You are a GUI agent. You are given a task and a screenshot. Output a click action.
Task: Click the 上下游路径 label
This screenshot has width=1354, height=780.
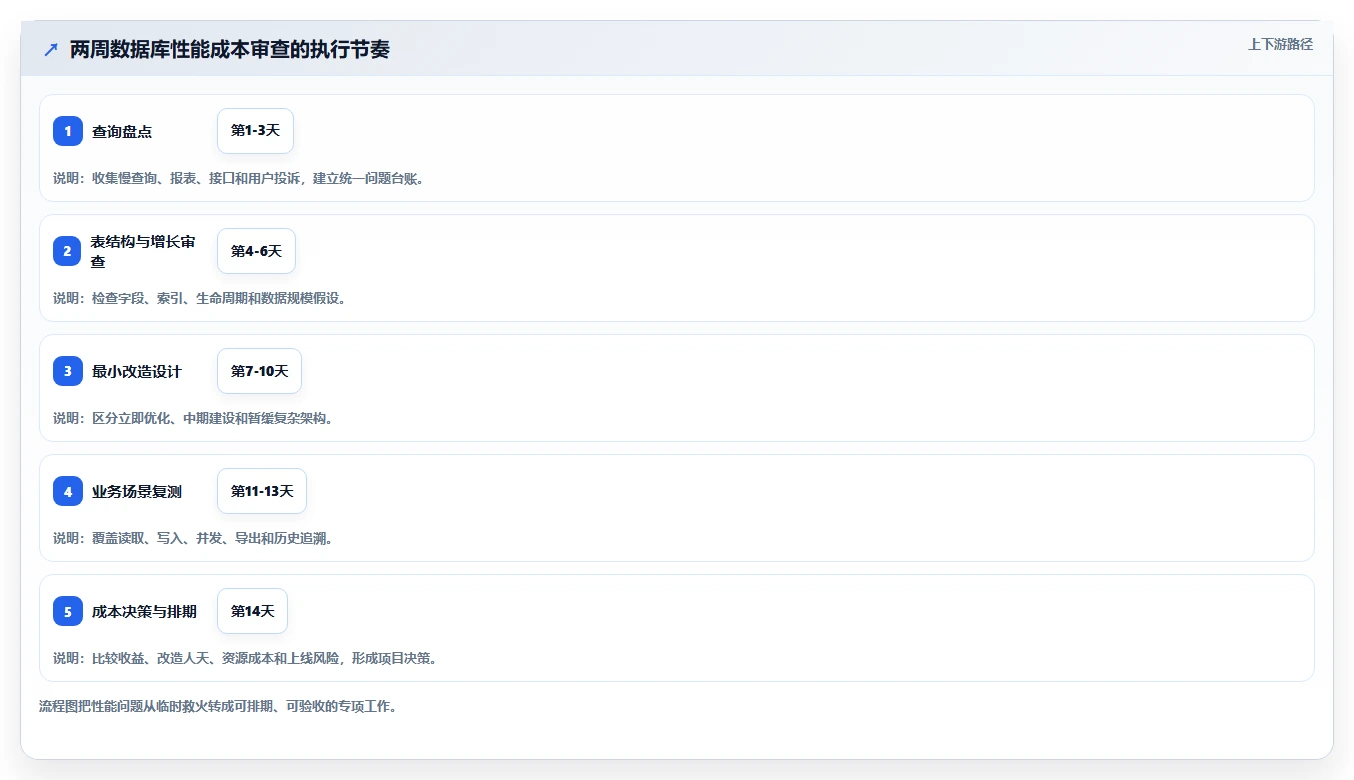(1280, 44)
